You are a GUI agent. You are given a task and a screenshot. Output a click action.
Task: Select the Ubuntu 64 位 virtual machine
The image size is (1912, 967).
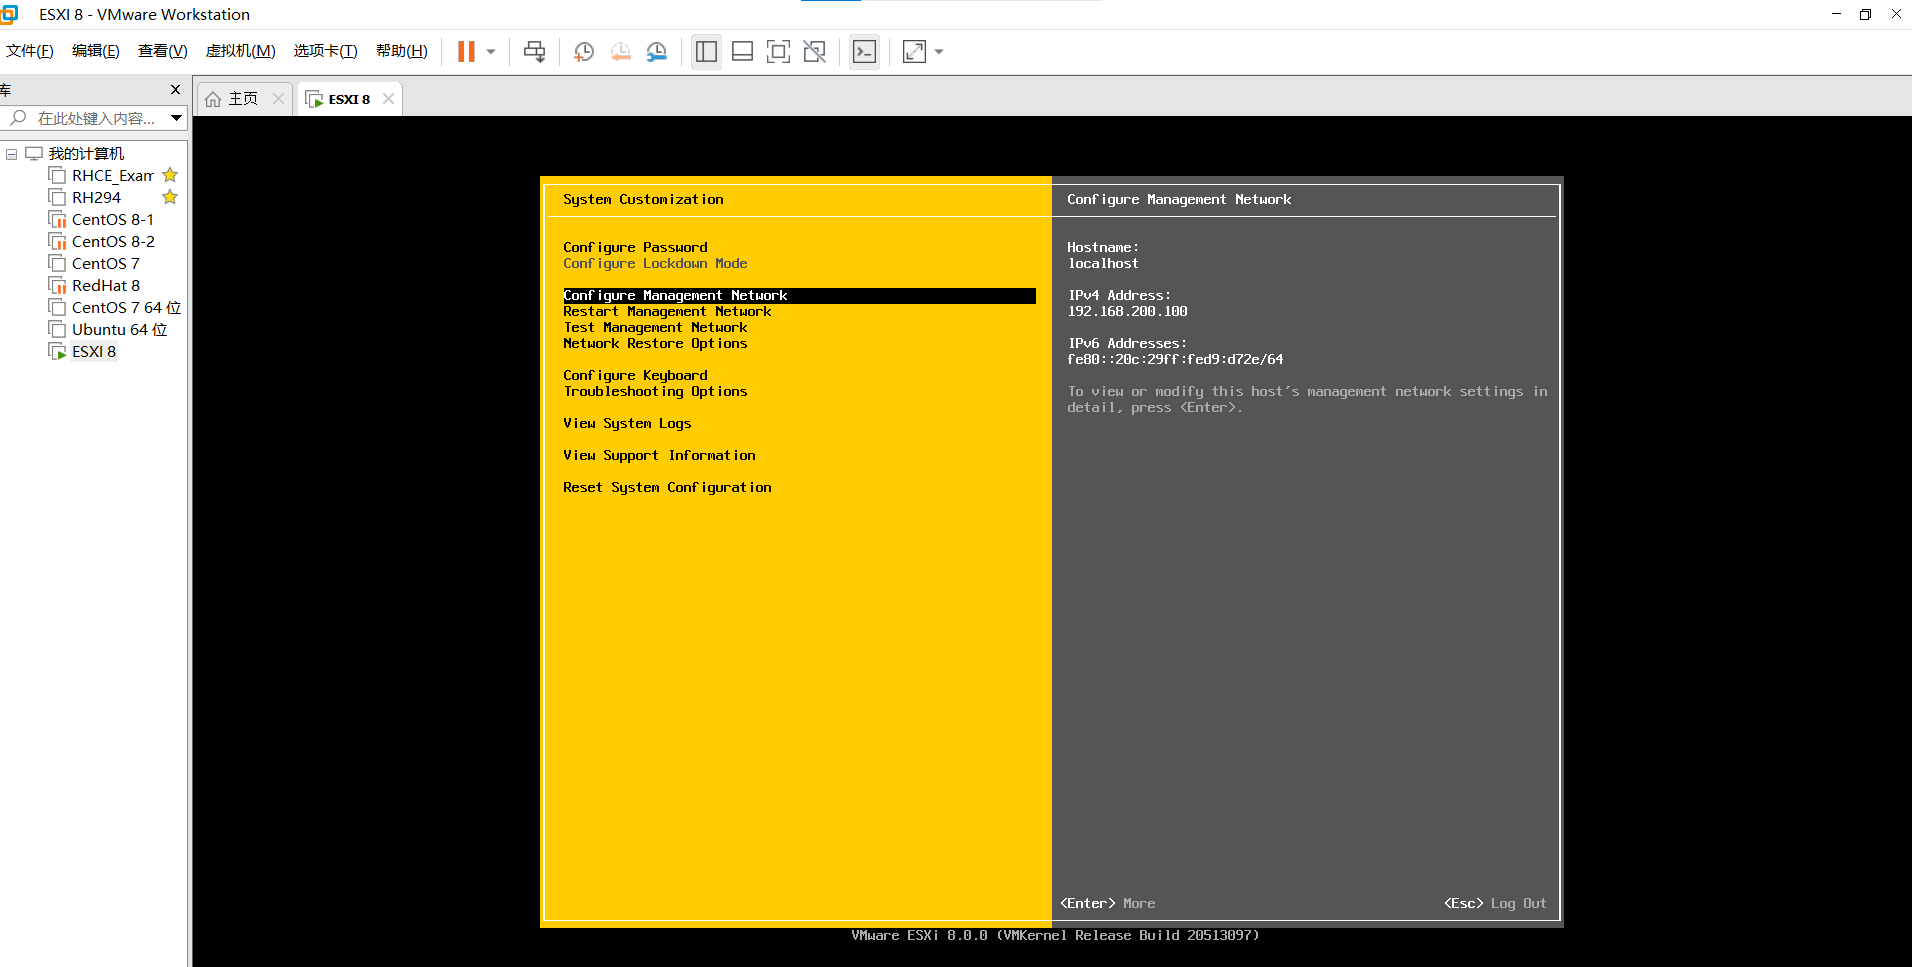(x=119, y=330)
